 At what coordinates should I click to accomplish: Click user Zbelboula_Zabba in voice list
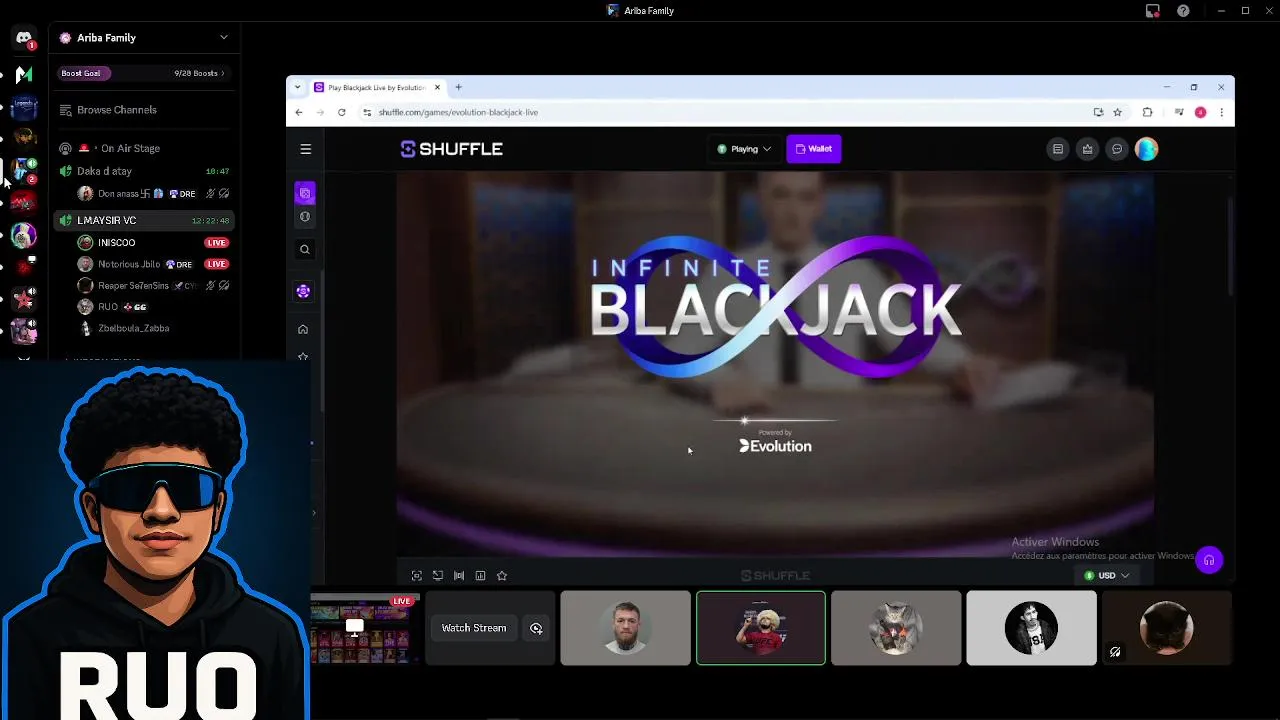point(153,328)
